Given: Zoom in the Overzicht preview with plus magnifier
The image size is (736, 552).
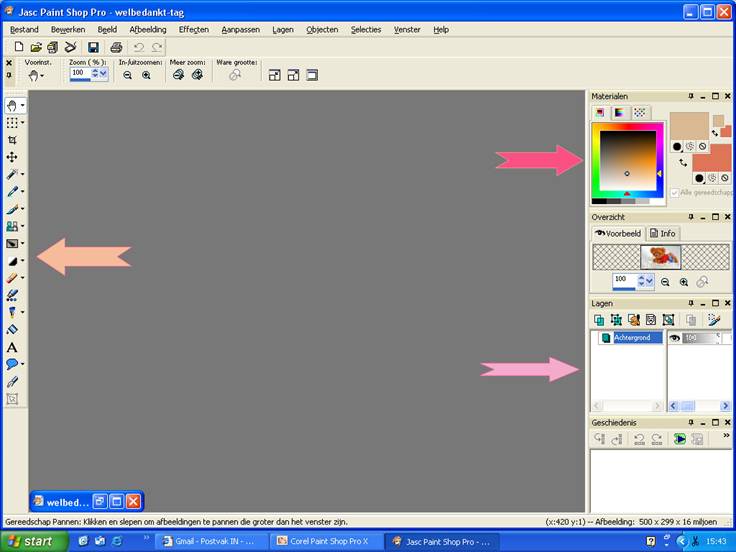Looking at the screenshot, I should coord(684,282).
